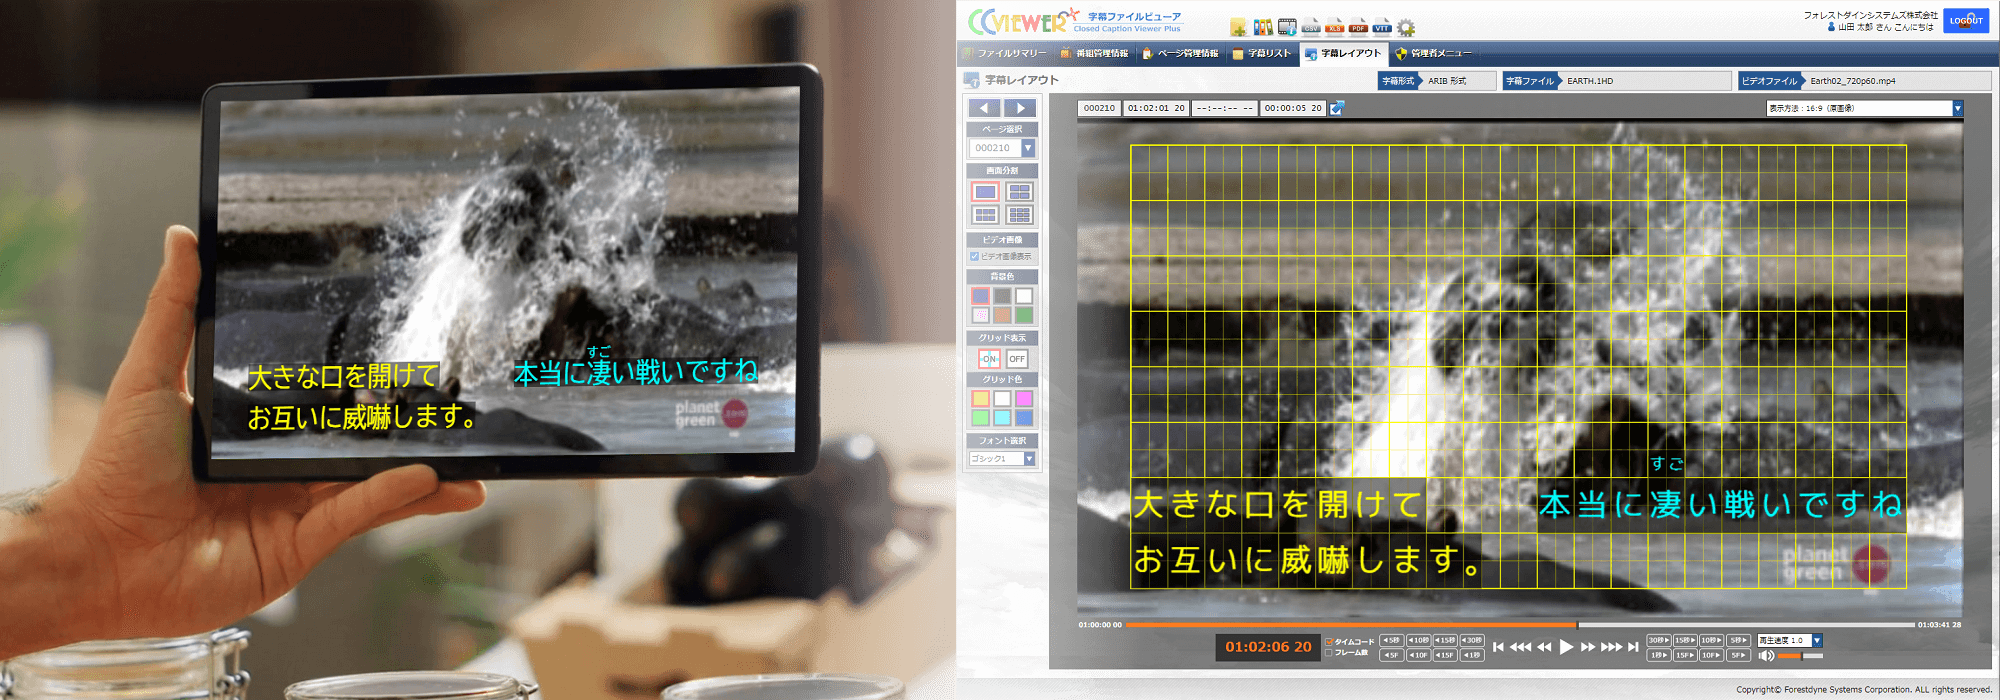Open the ファイルサマリー tab
2000x700 pixels.
click(x=1005, y=53)
